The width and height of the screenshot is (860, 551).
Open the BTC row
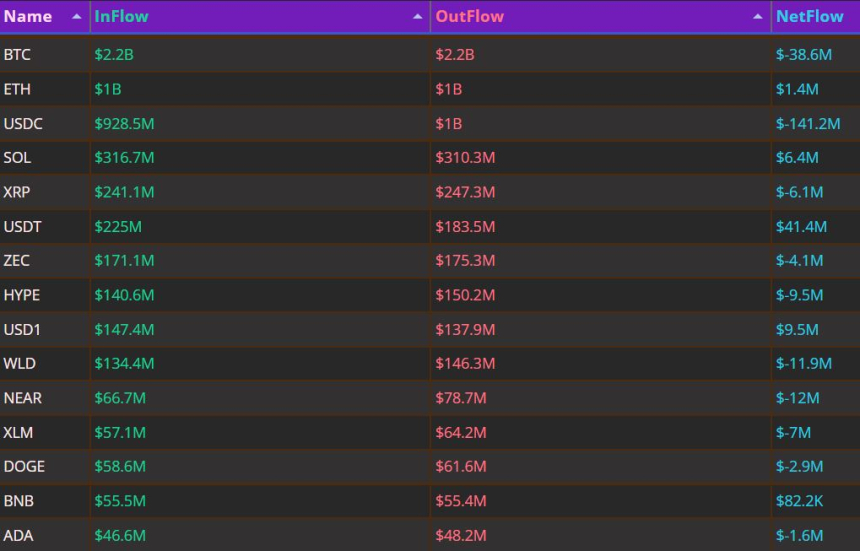pos(430,54)
